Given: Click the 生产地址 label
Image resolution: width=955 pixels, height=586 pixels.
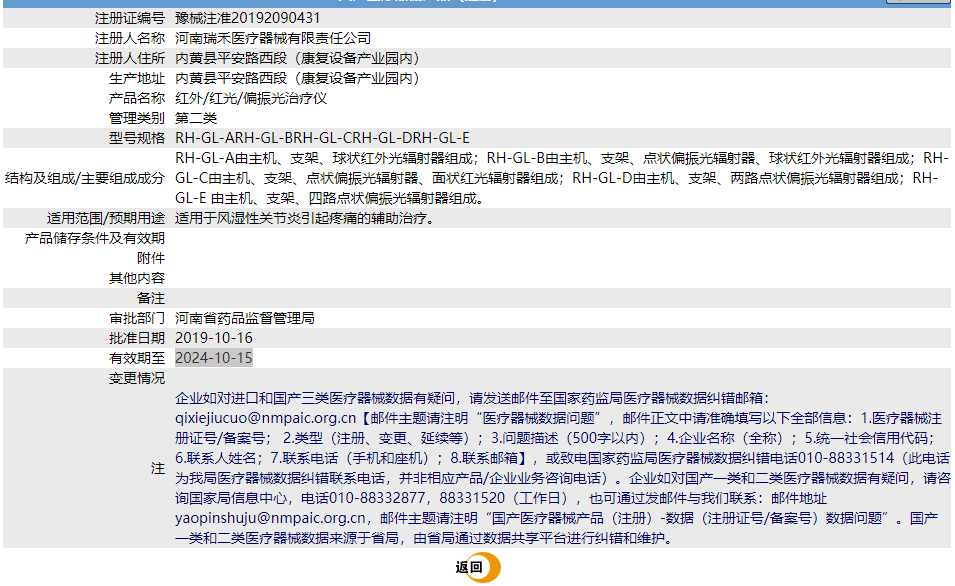Looking at the screenshot, I should 137,79.
